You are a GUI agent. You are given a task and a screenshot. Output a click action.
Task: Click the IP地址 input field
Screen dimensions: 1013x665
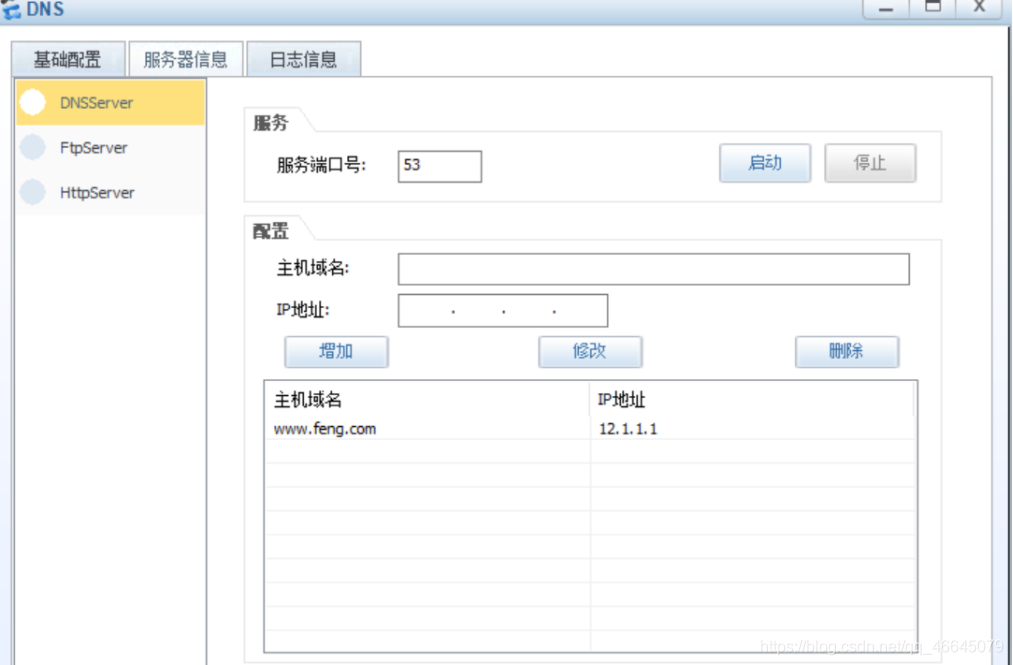(503, 311)
